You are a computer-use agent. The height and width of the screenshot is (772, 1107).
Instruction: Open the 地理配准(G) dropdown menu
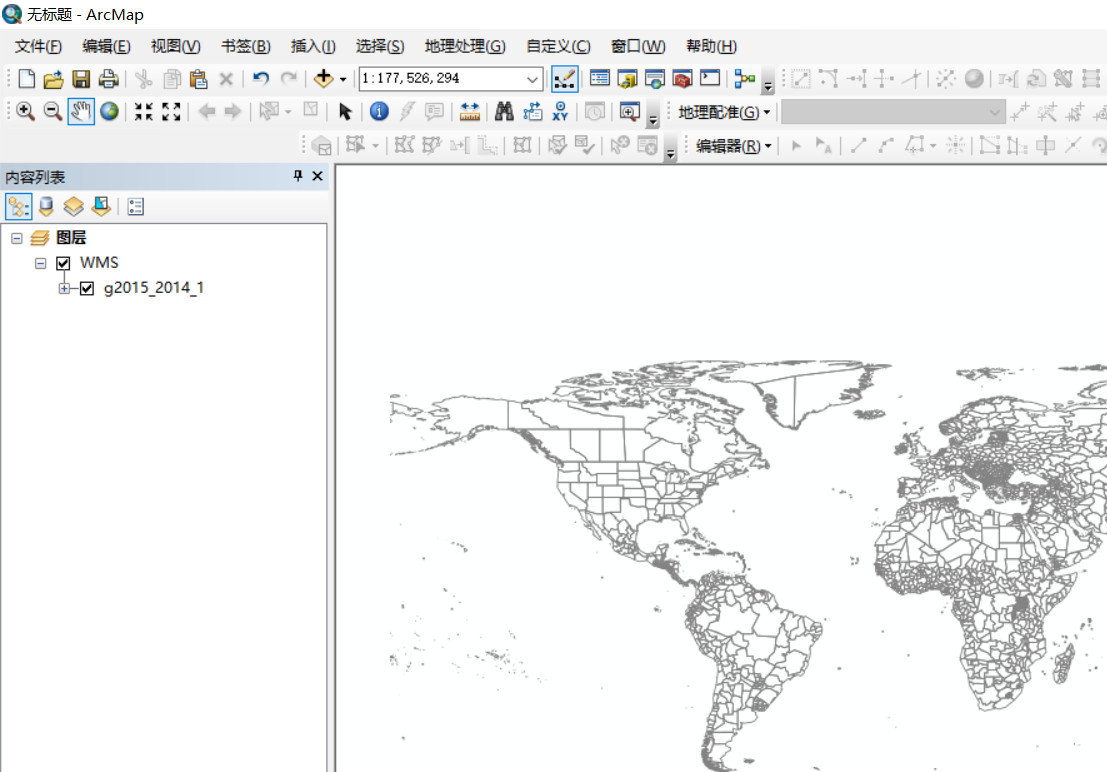tap(724, 112)
